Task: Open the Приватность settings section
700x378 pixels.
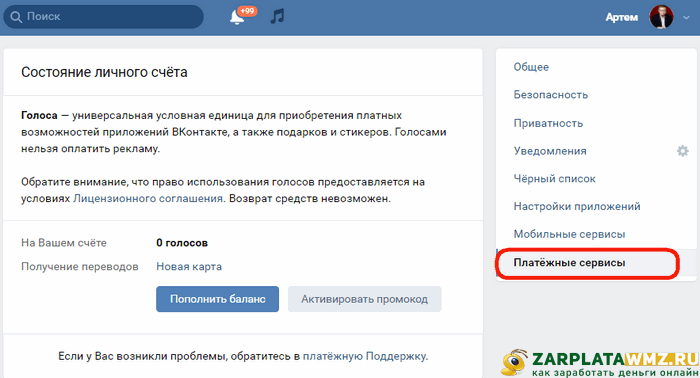Action: [x=548, y=123]
